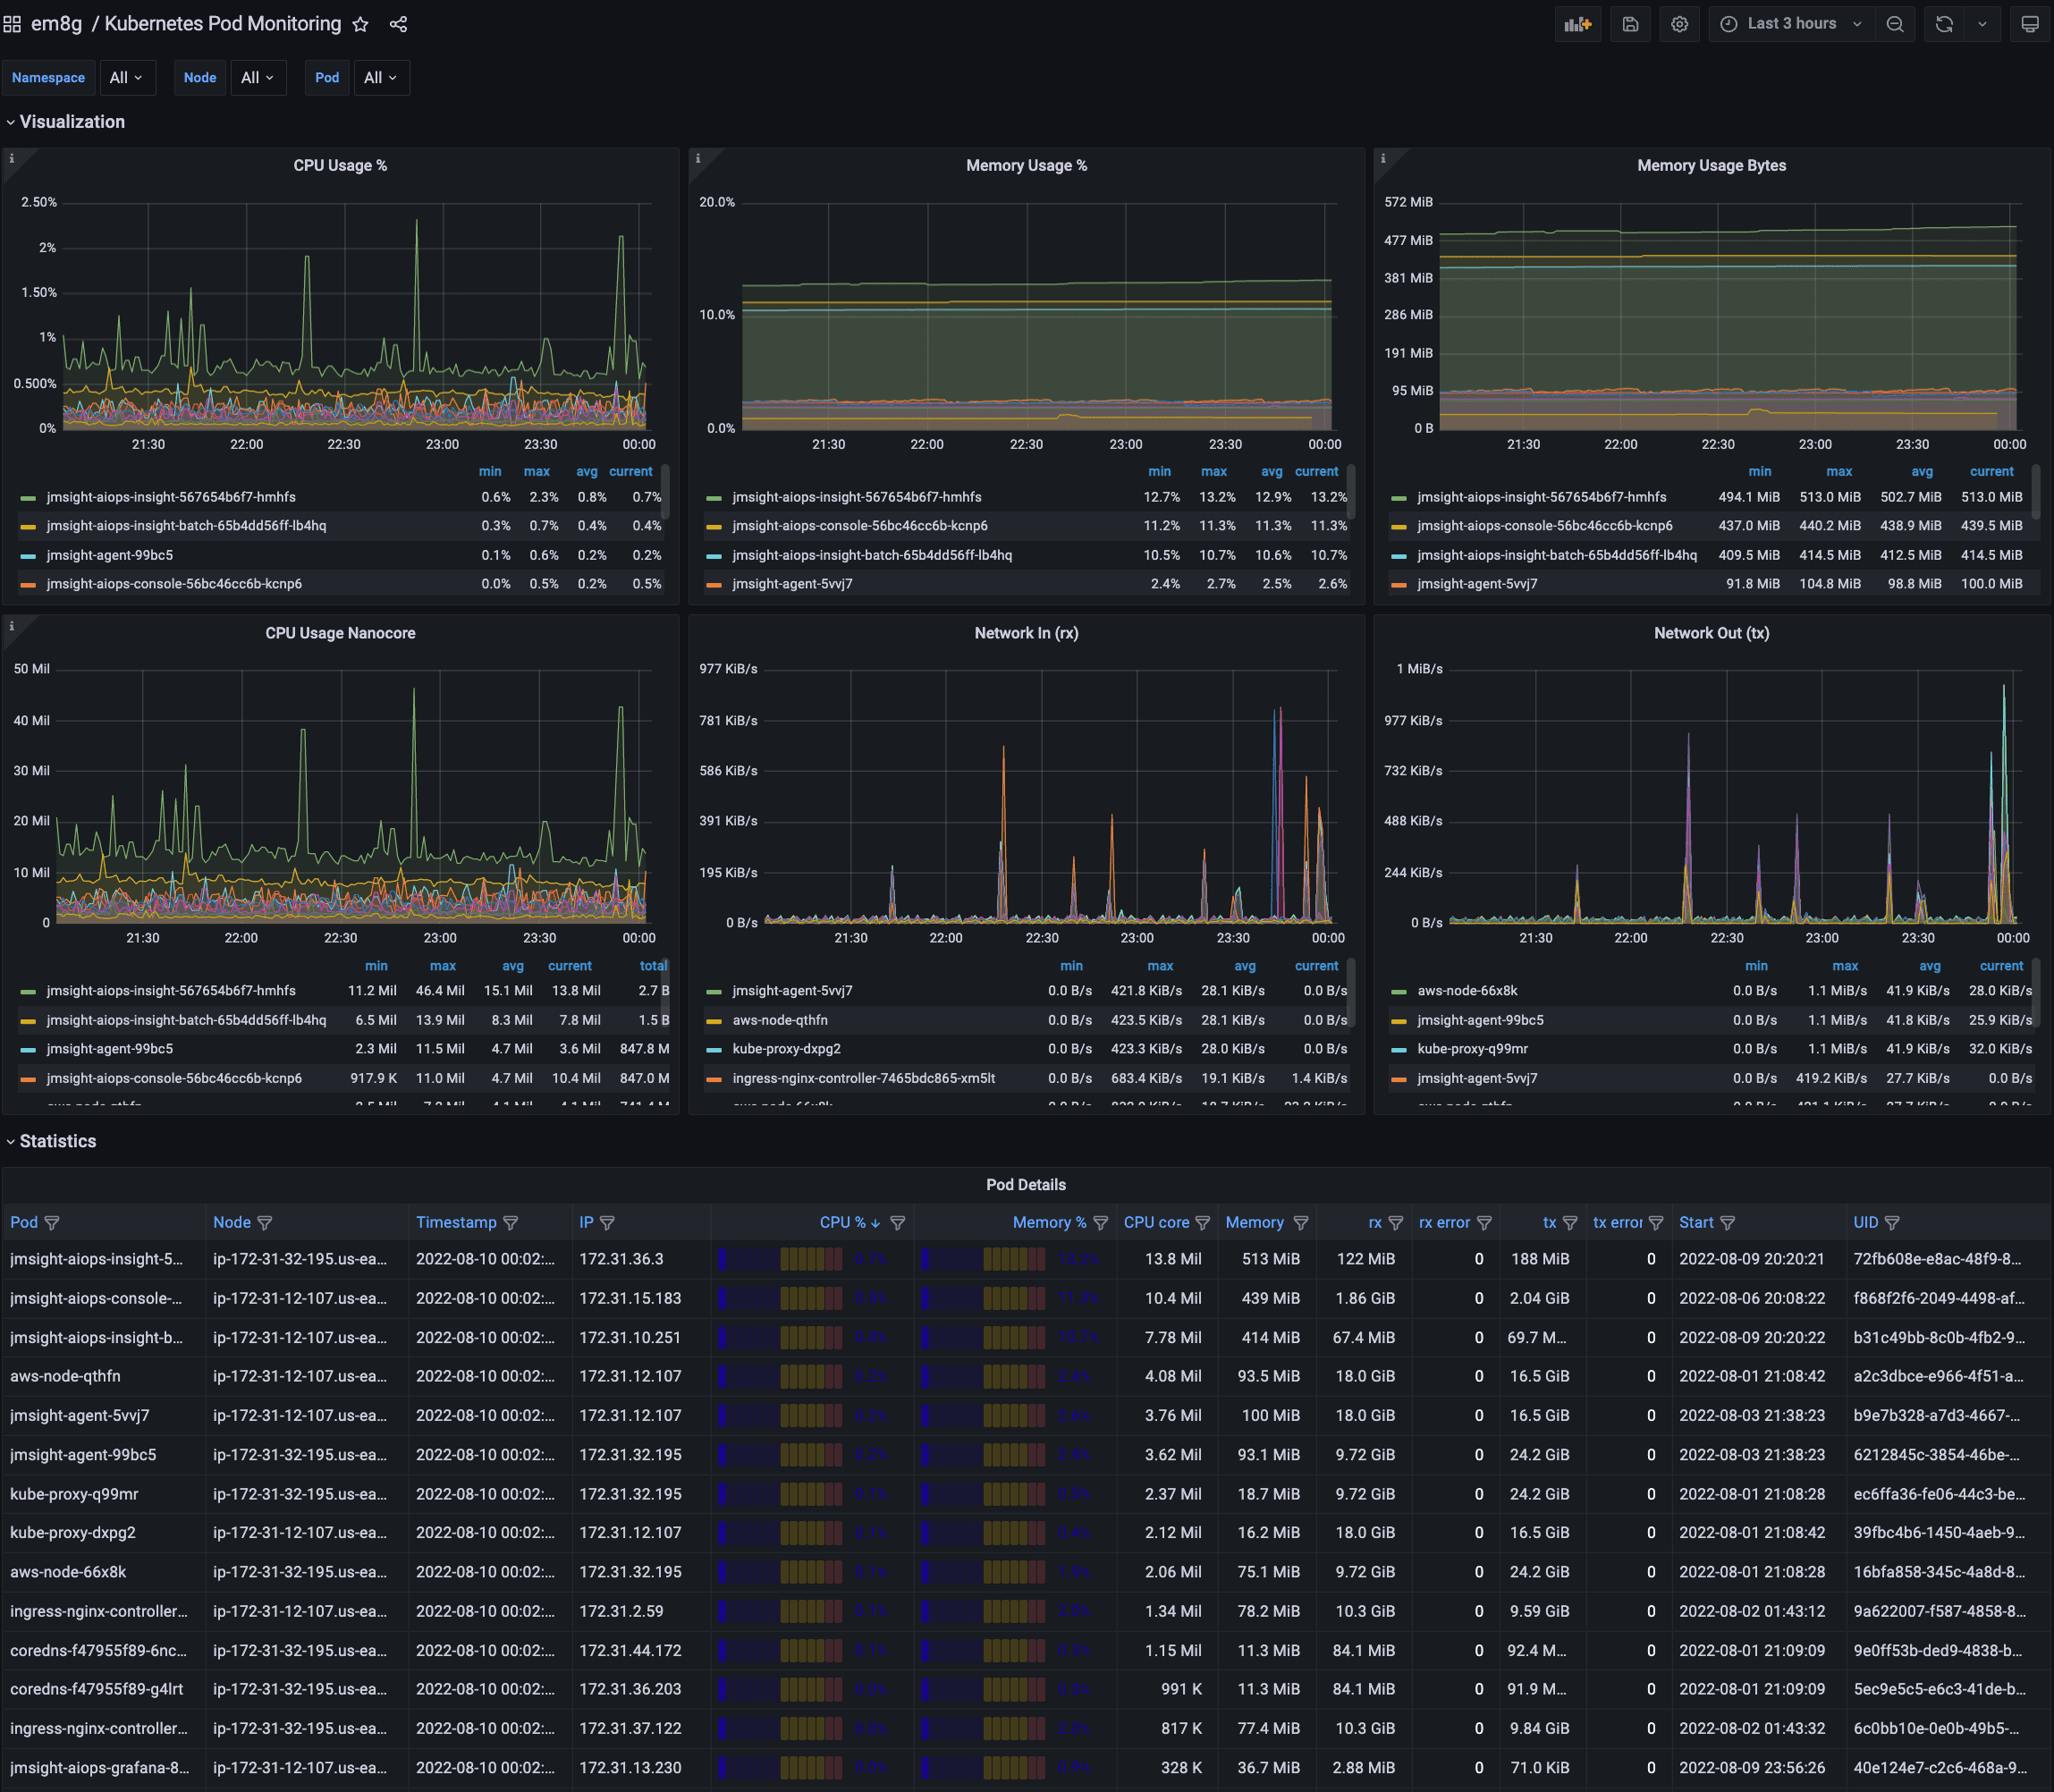Open dashboard settings gear

pos(1680,24)
